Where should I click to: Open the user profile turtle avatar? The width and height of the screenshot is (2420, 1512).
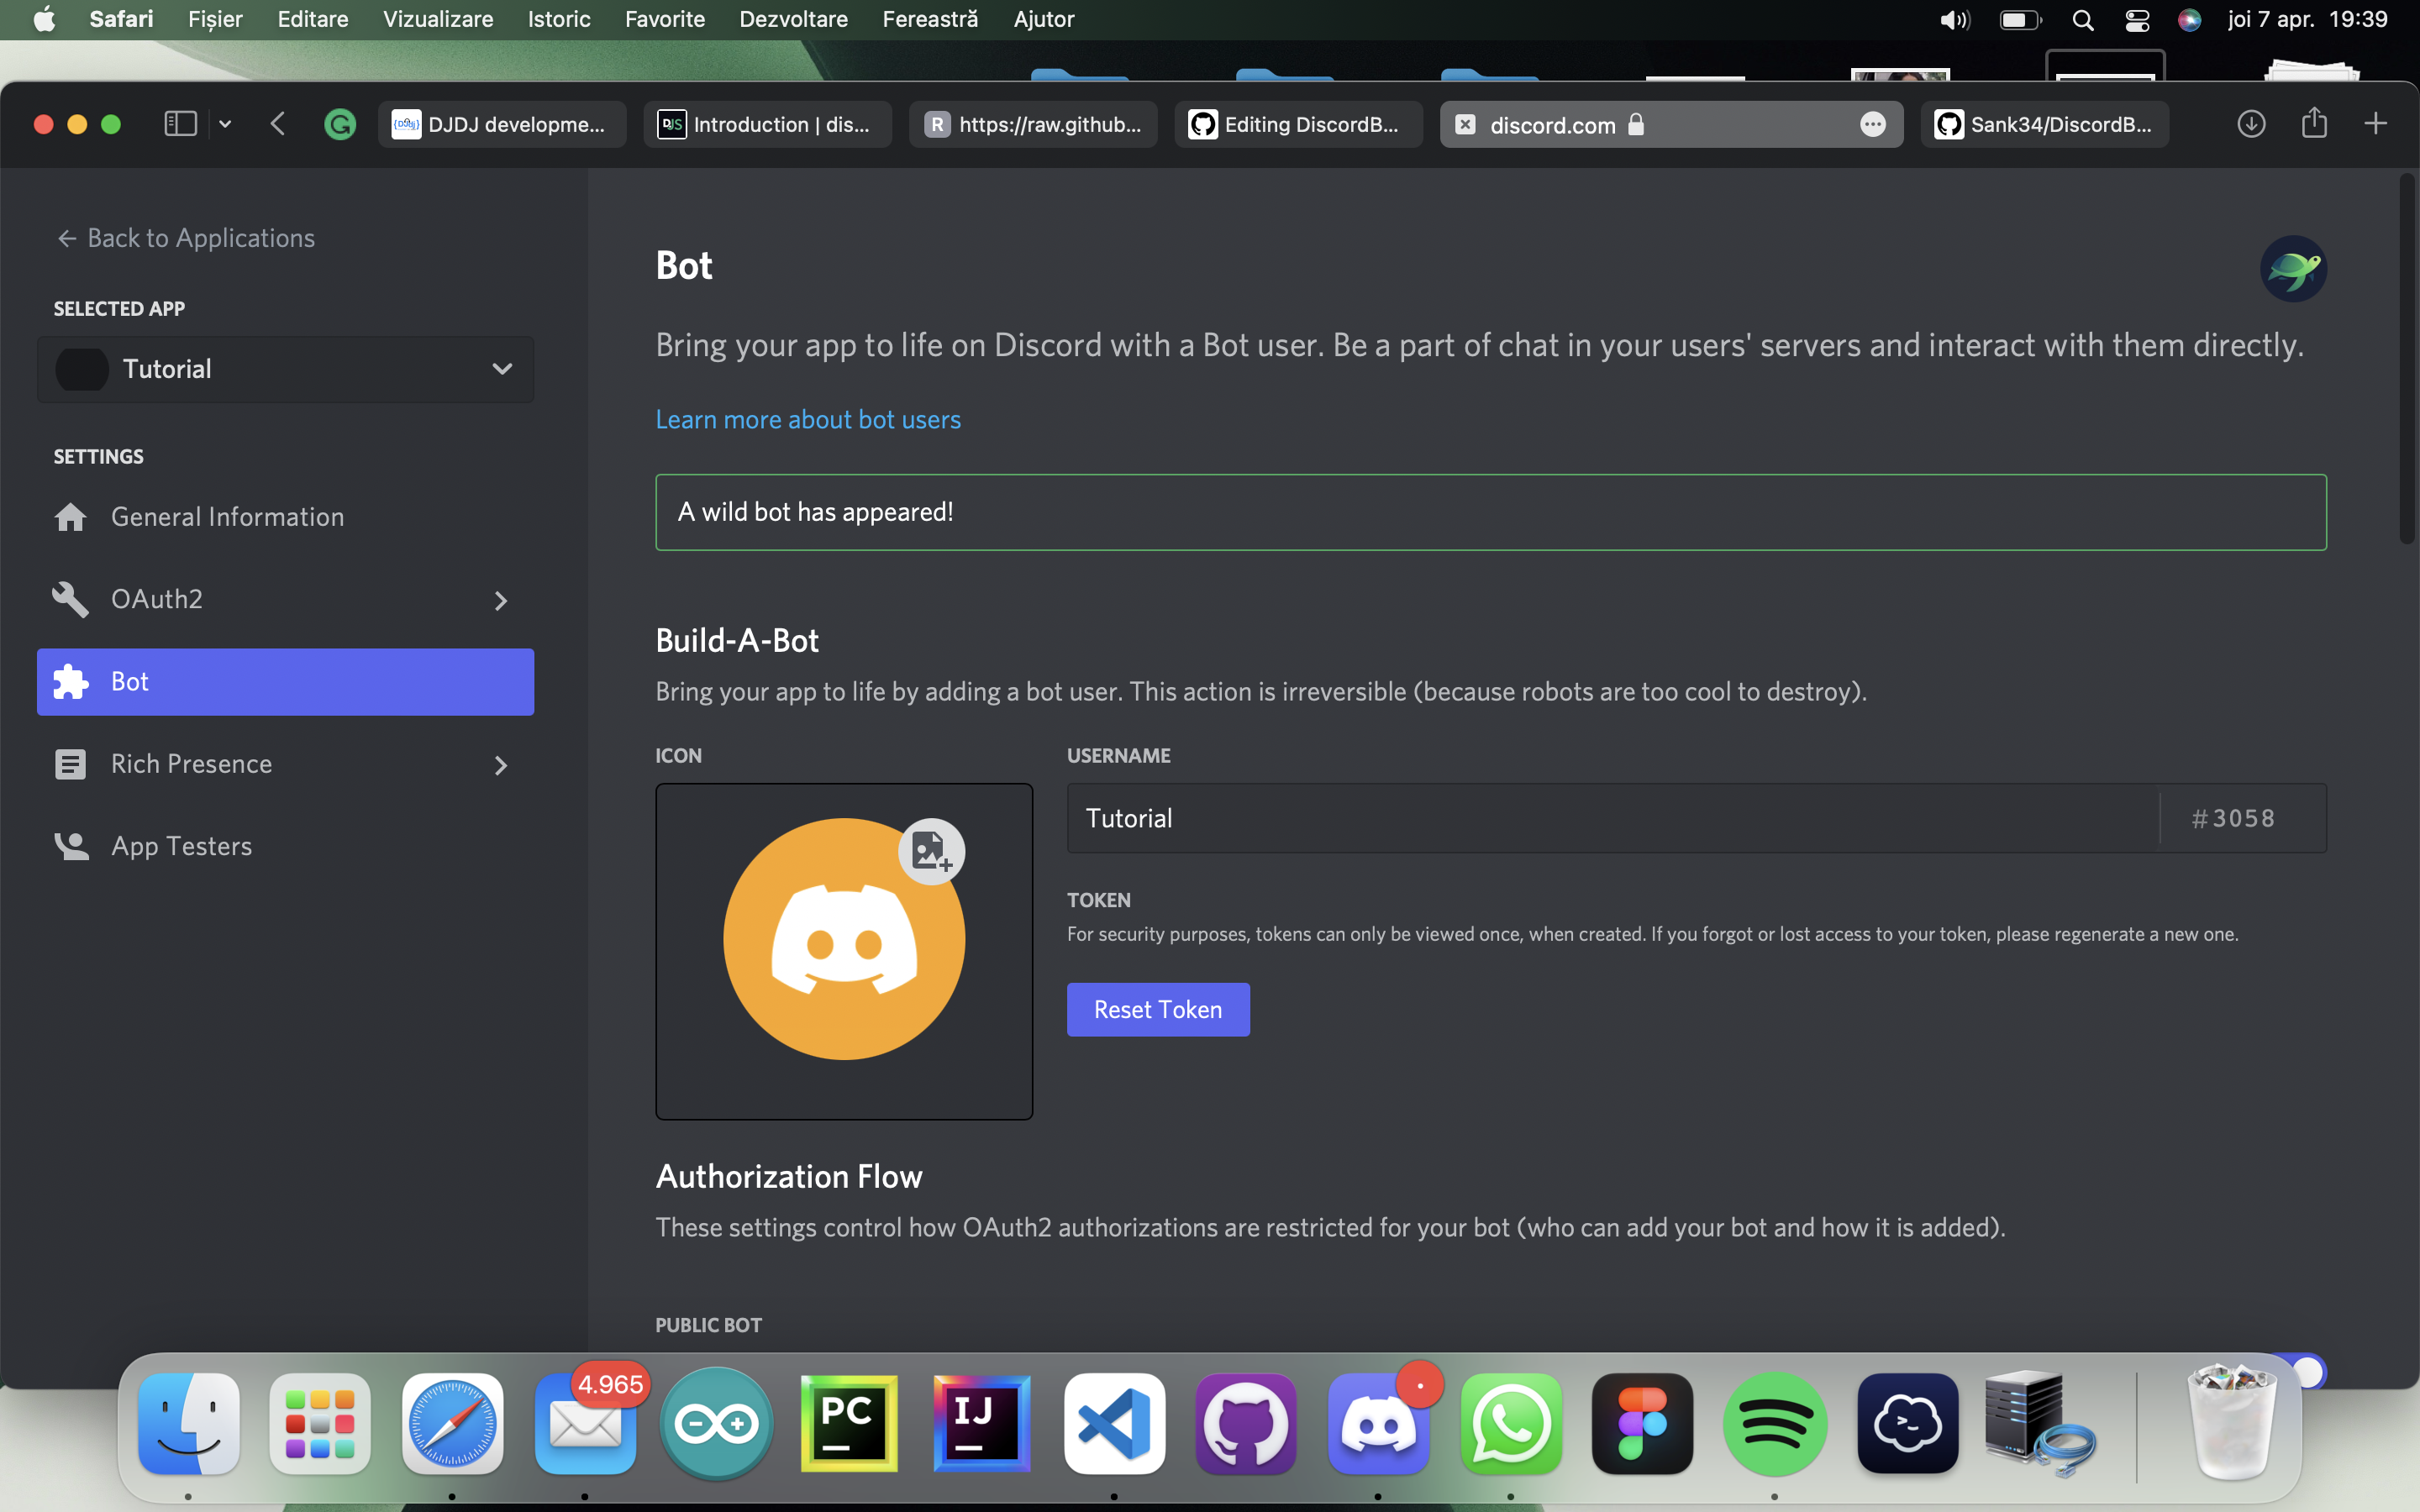tap(2293, 269)
